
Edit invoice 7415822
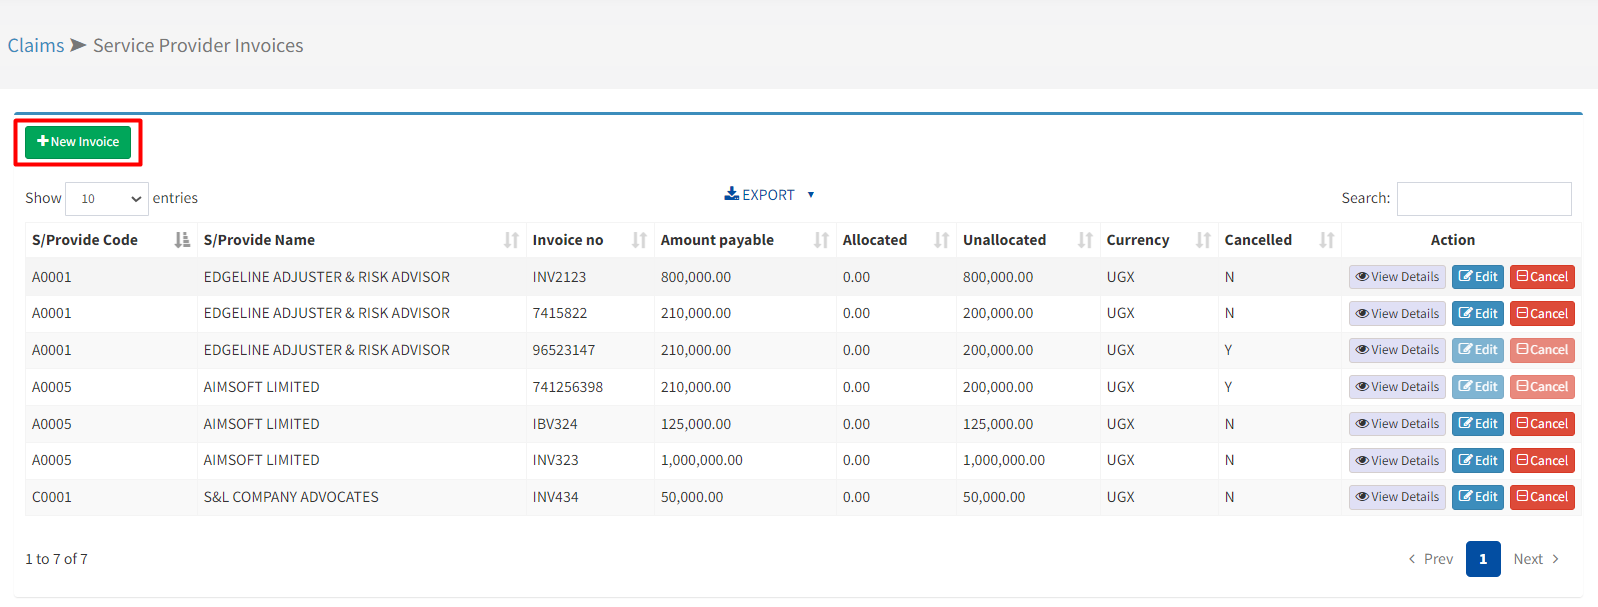pyautogui.click(x=1477, y=314)
